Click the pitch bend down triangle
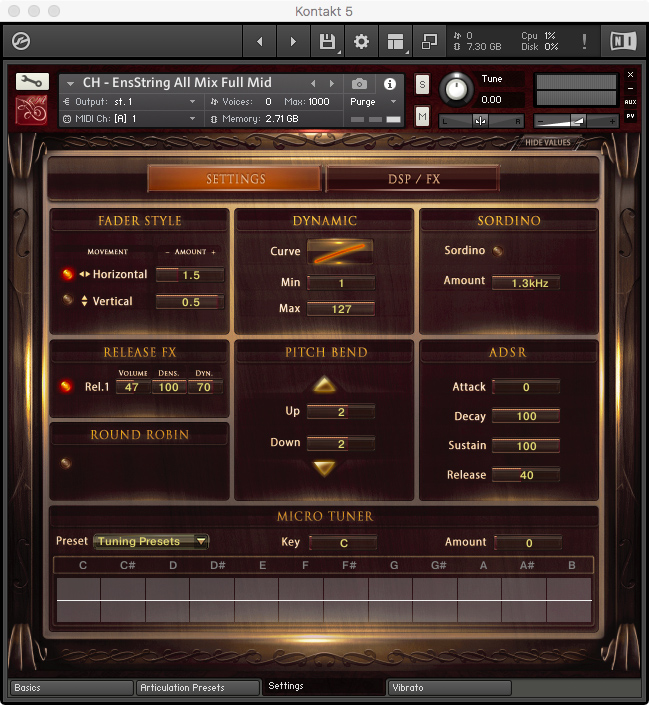 324,468
